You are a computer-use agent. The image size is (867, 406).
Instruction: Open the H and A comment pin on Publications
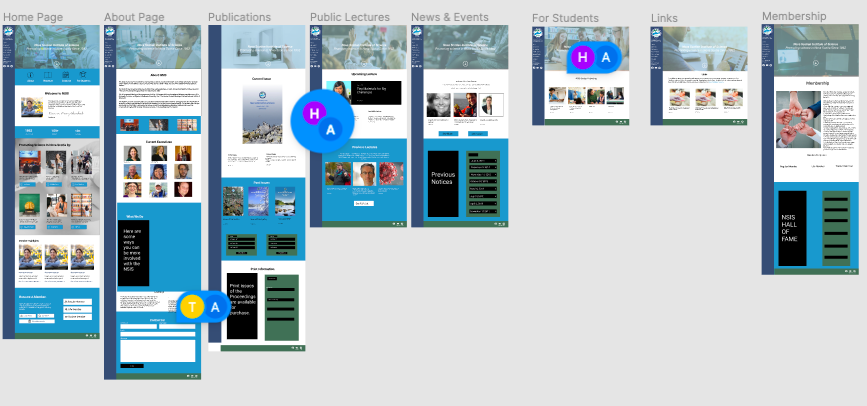(322, 121)
